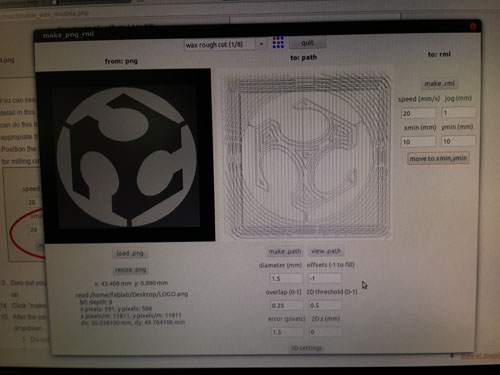Click the overlap (0-1) input field
Screen dimensions: 500x375
coord(286,305)
